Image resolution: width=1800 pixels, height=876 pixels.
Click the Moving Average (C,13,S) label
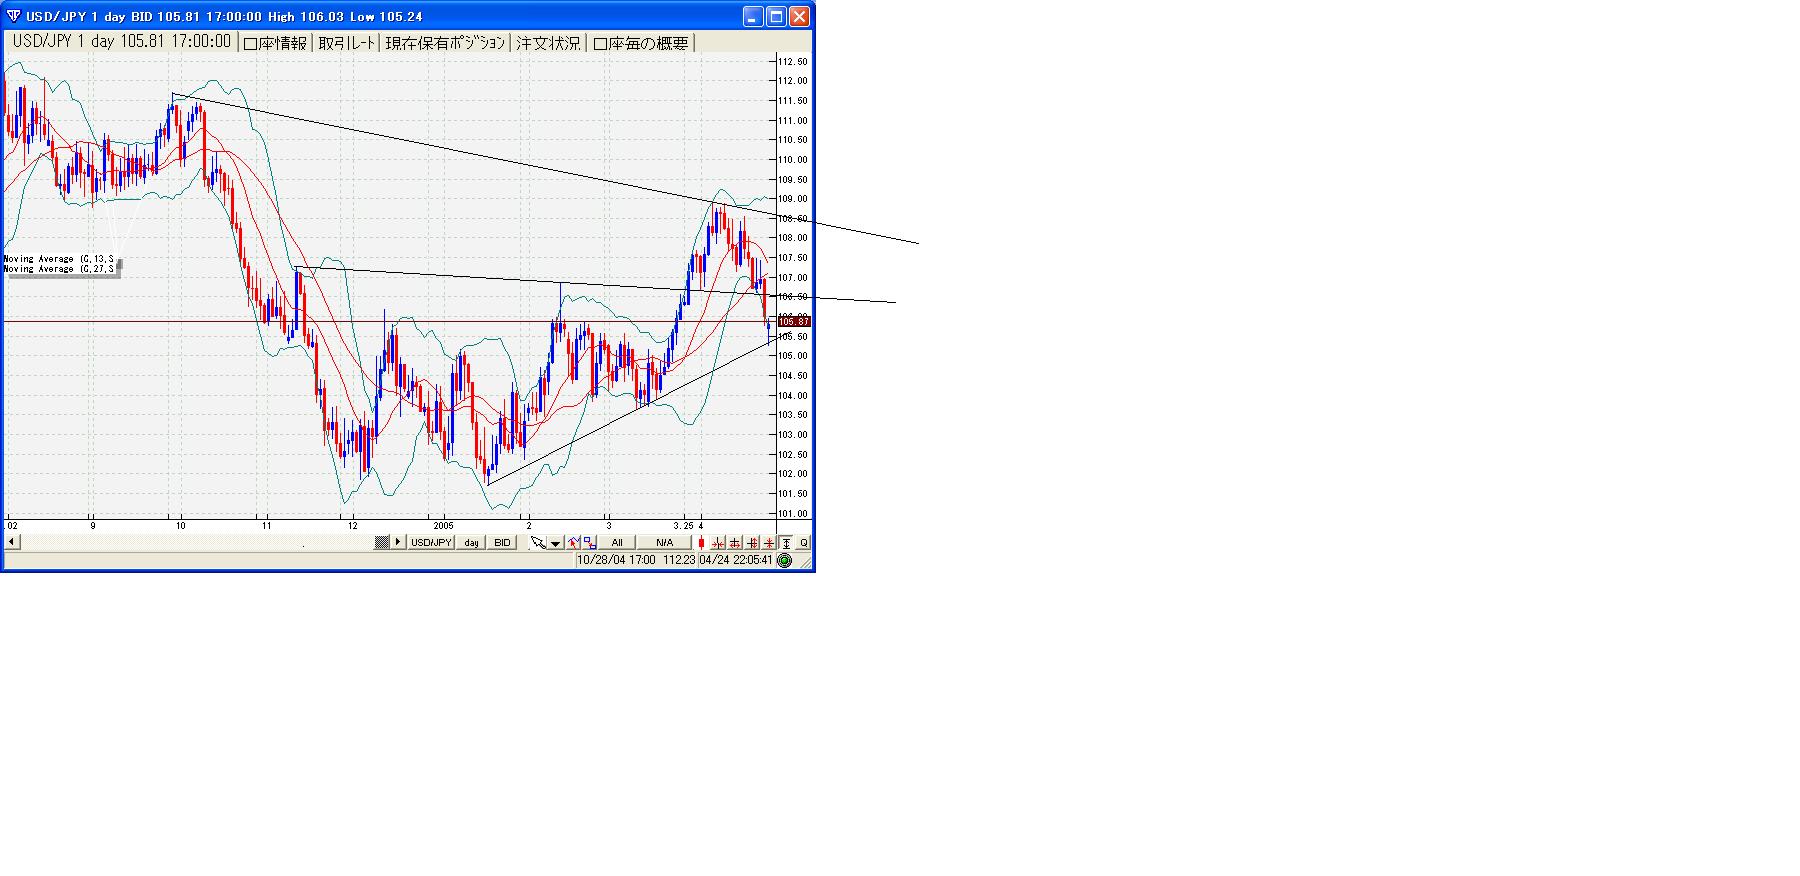59,259
